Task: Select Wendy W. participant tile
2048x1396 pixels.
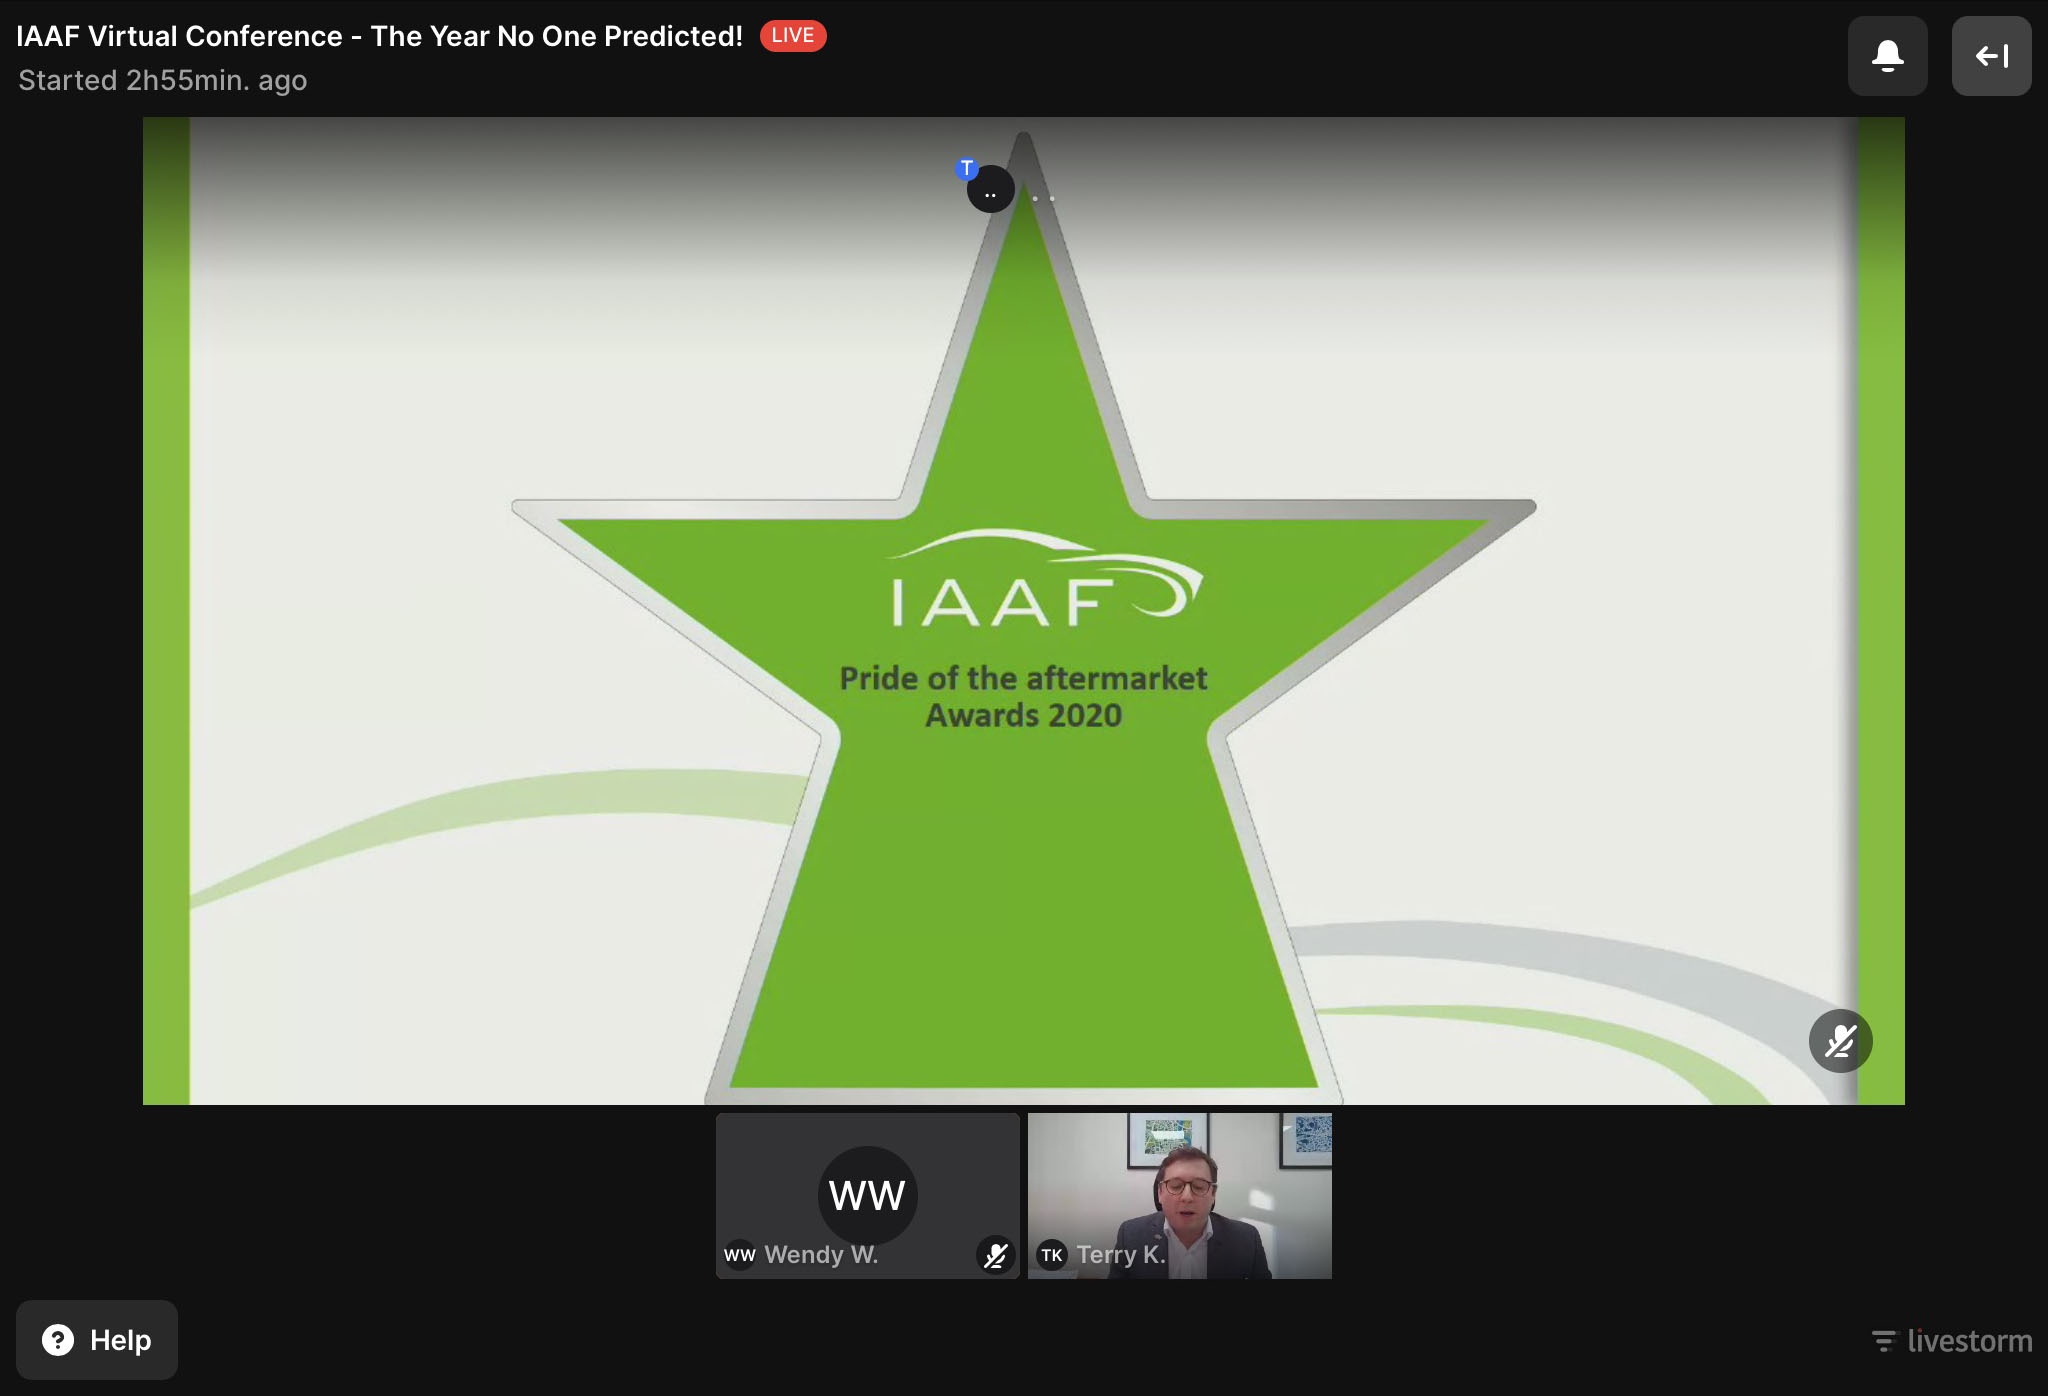Action: click(x=868, y=1196)
